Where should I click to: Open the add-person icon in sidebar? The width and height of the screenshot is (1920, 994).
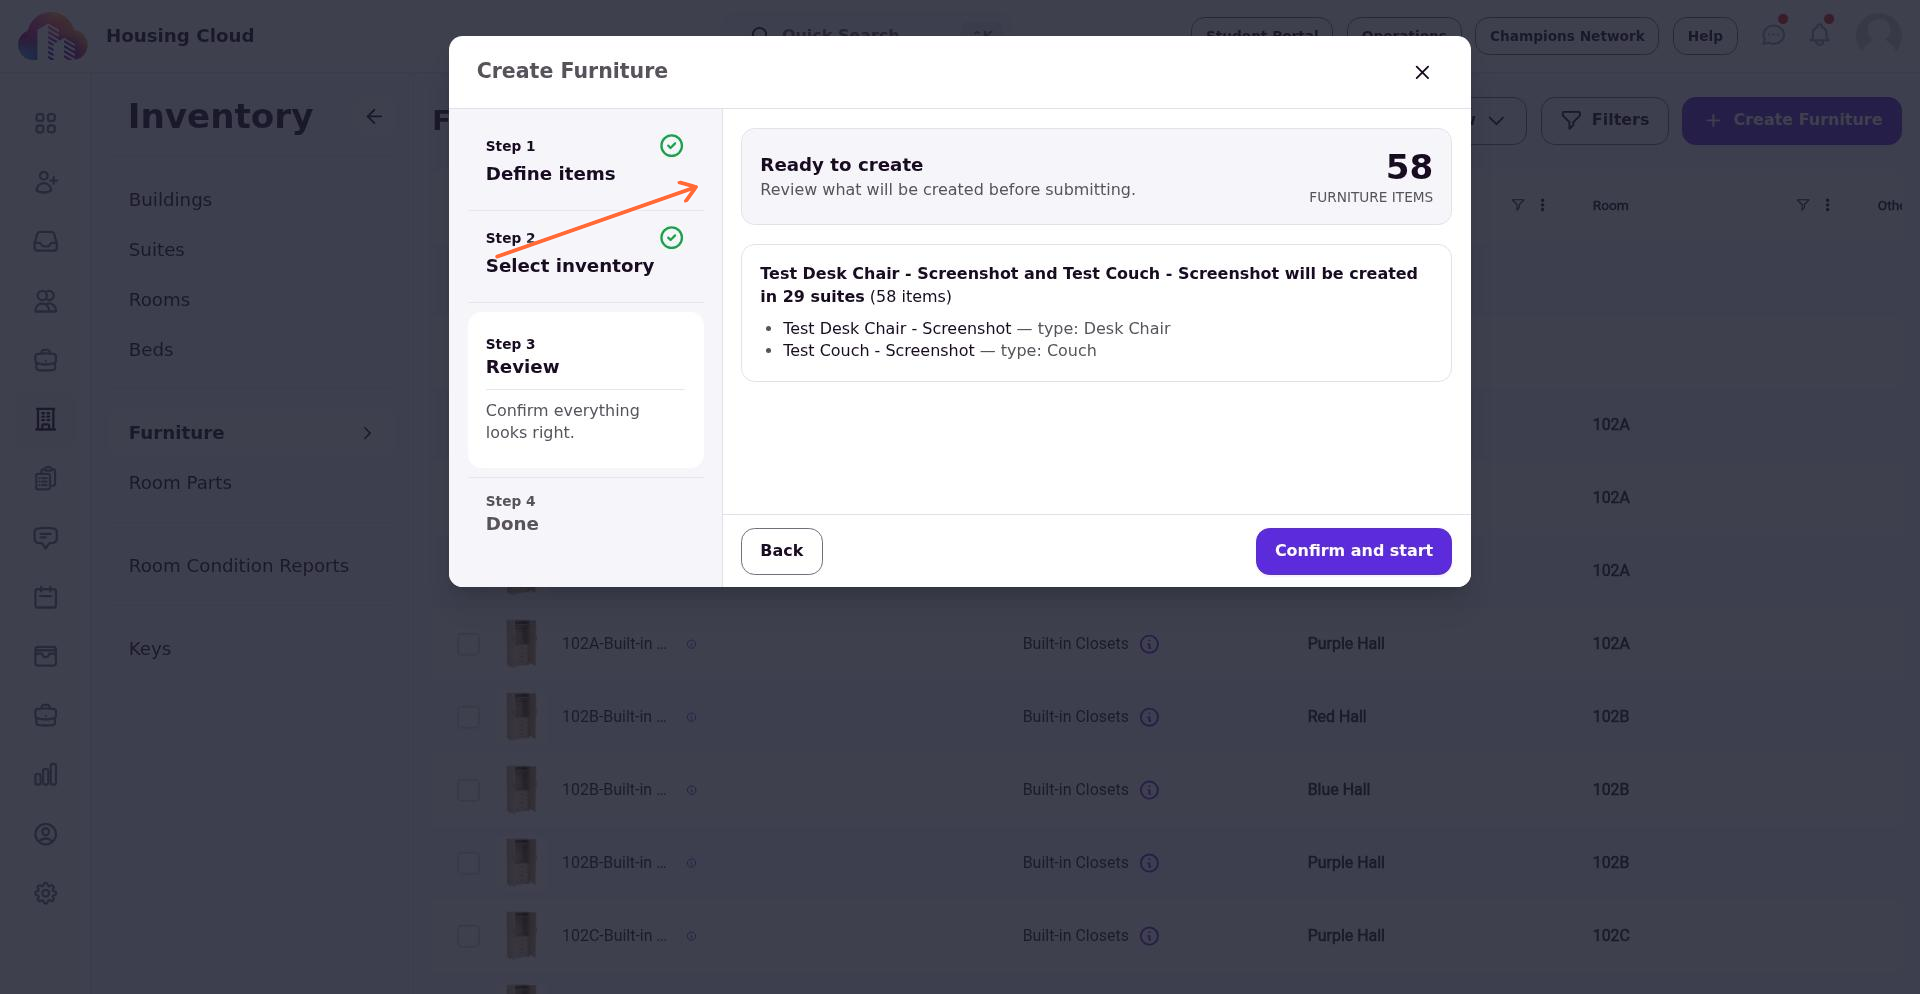[46, 182]
